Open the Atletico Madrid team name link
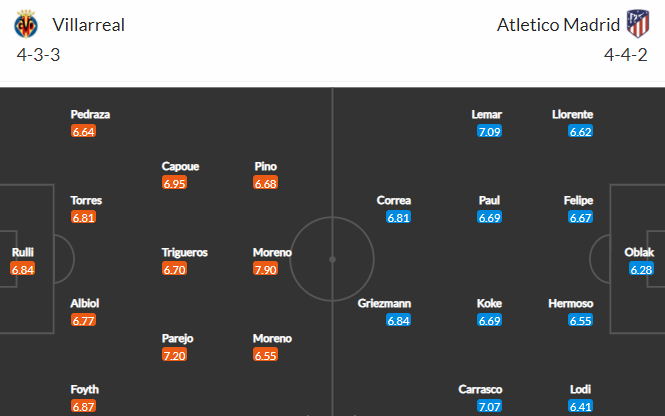Screen dimensions: 665x416 [x=558, y=25]
